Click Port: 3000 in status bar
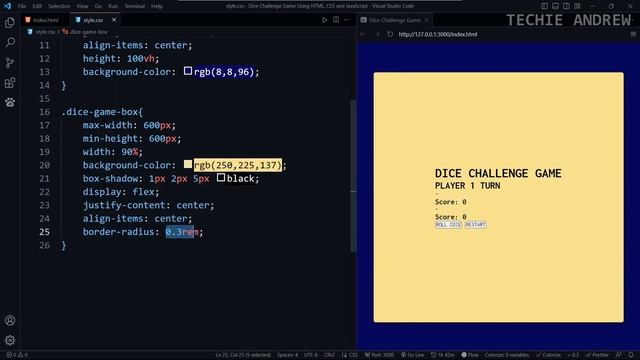 tap(380, 355)
